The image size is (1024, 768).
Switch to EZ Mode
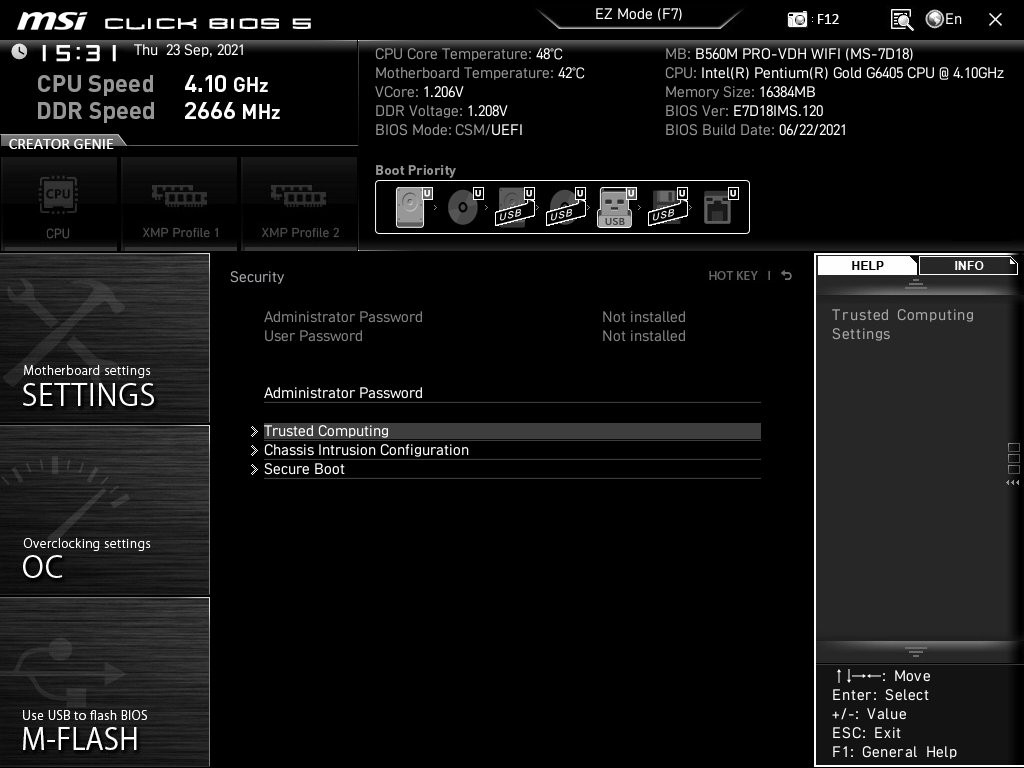click(639, 16)
